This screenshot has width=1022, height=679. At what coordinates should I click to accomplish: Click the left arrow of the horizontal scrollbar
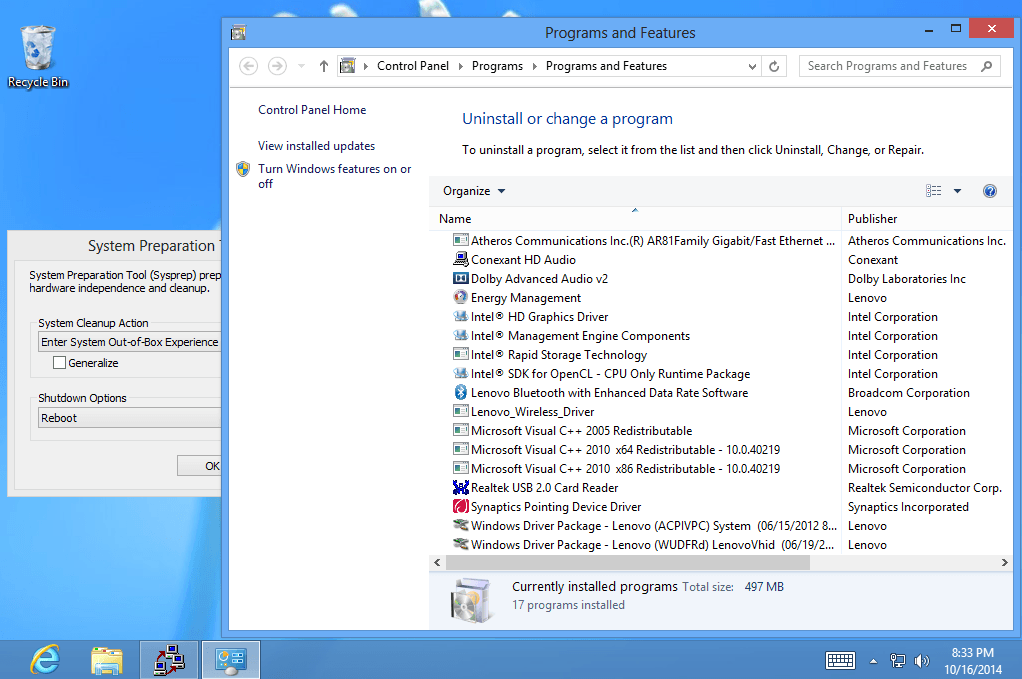(437, 562)
